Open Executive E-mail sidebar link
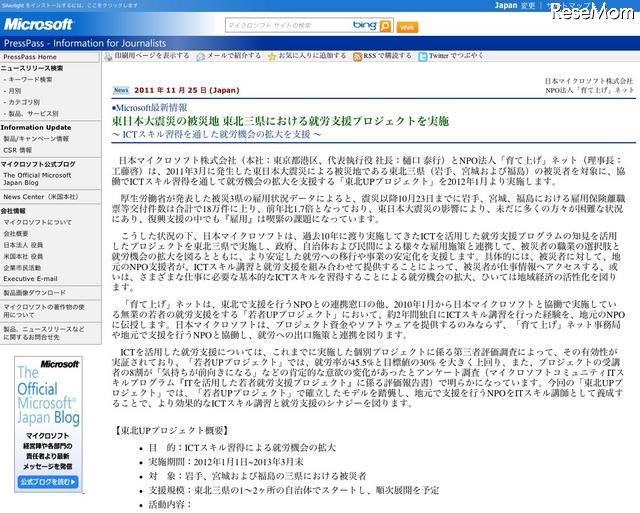 coord(30,279)
